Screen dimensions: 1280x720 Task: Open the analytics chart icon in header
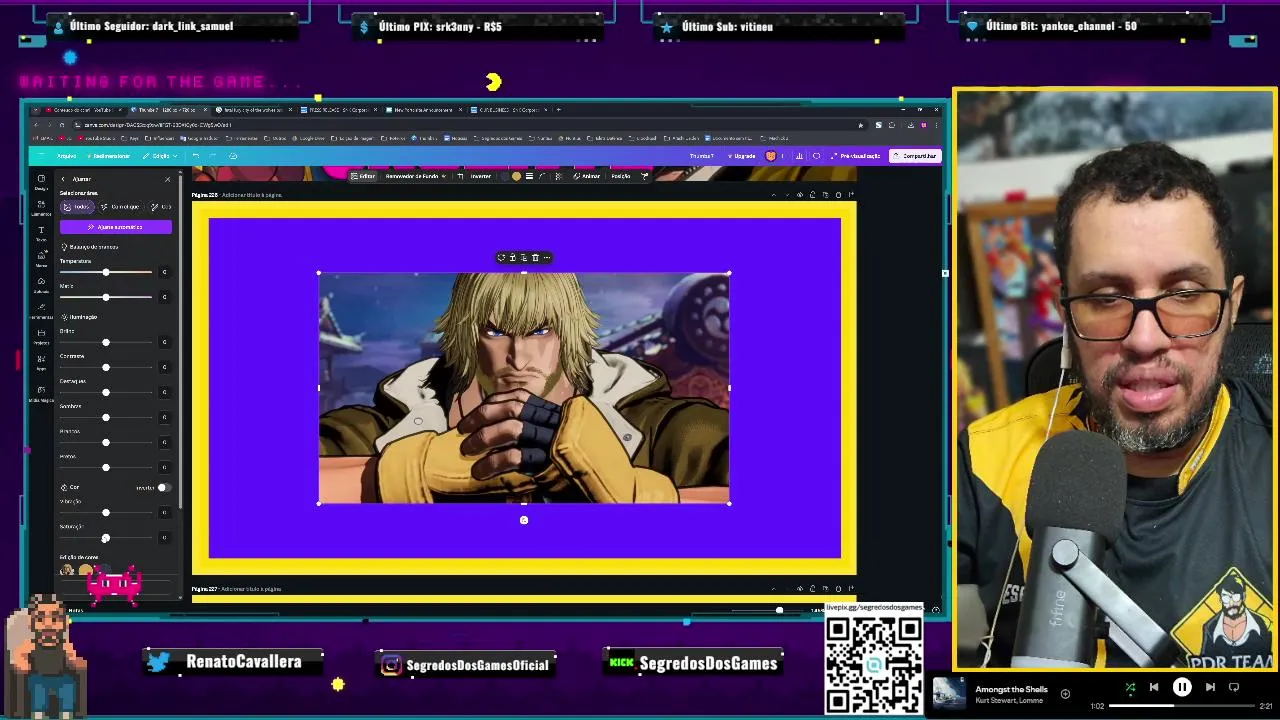pos(799,156)
